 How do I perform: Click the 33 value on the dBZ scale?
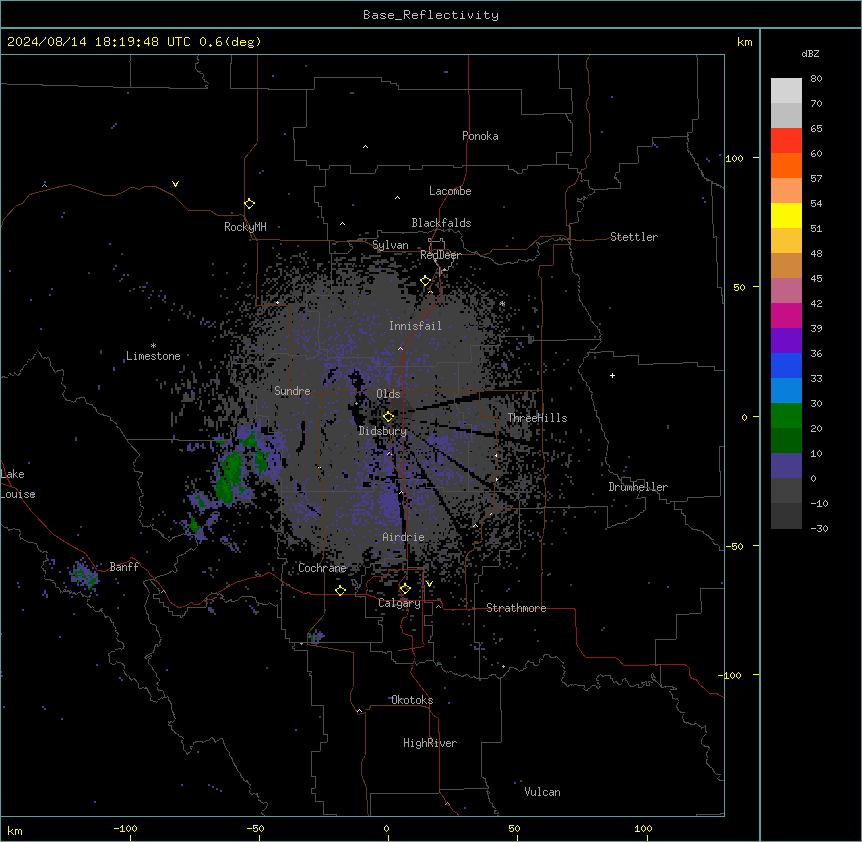pos(816,379)
